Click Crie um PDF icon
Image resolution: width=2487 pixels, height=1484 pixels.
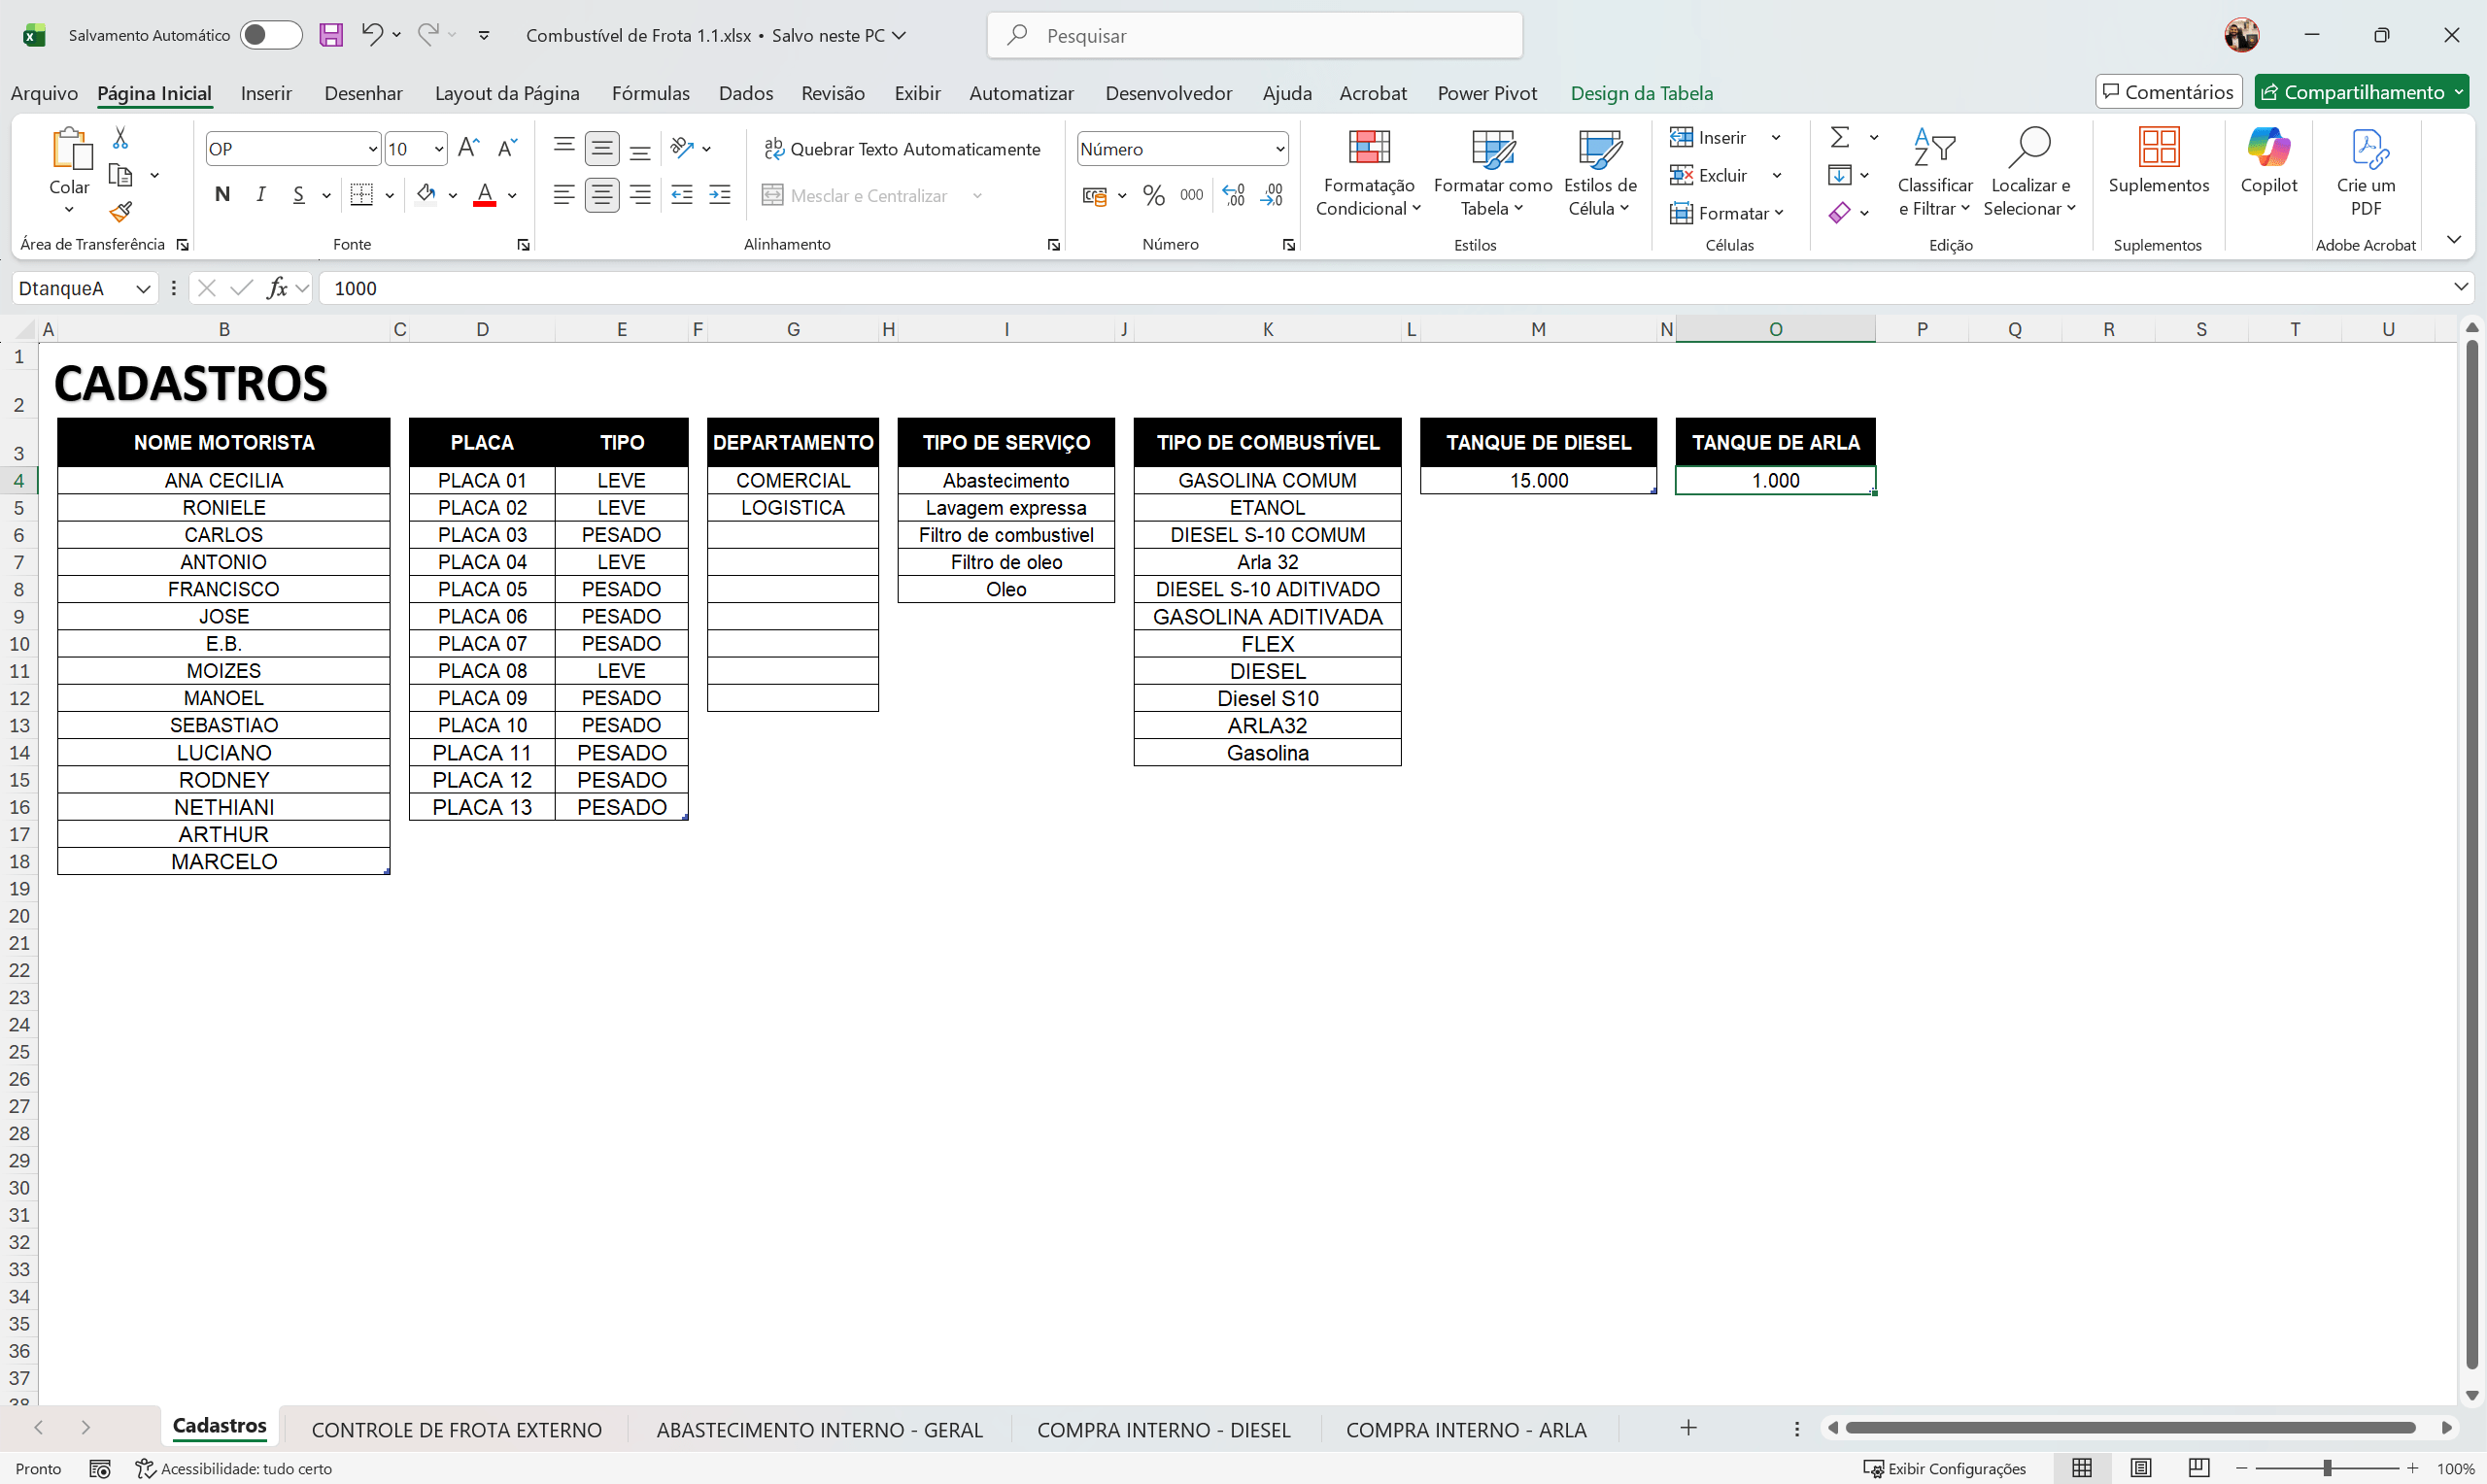(x=2366, y=170)
